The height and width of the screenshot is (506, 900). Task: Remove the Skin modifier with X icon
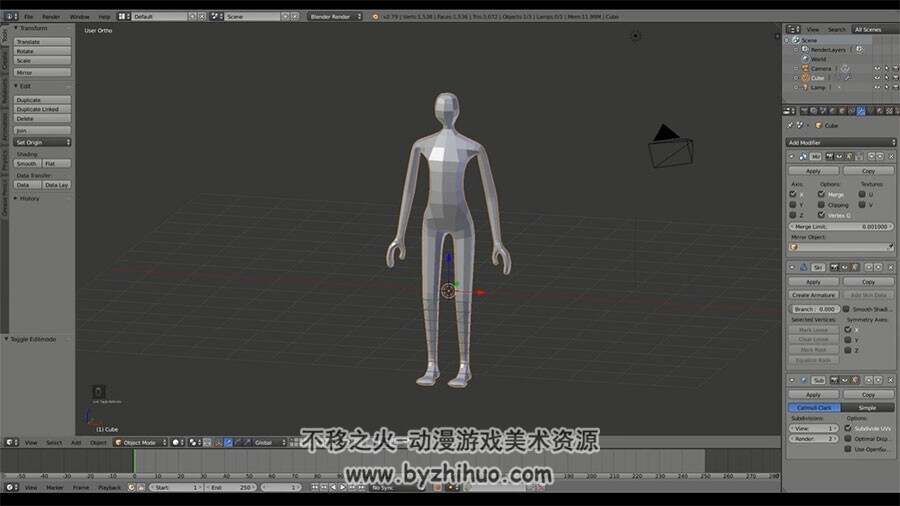pos(891,267)
